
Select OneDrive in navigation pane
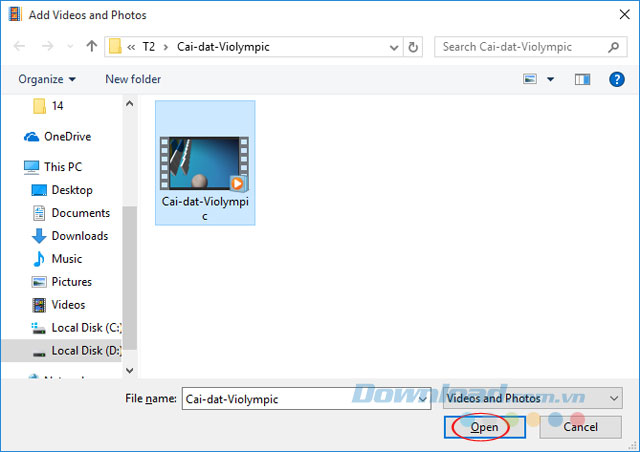(67, 137)
